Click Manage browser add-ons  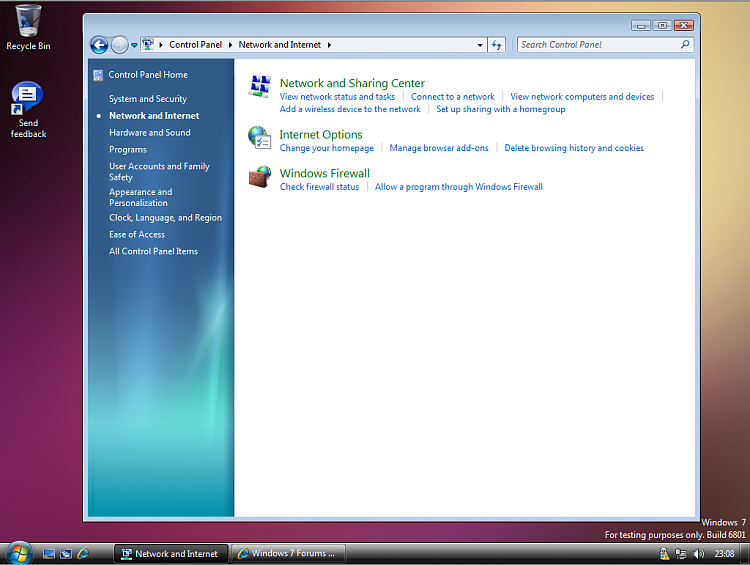pyautogui.click(x=439, y=148)
